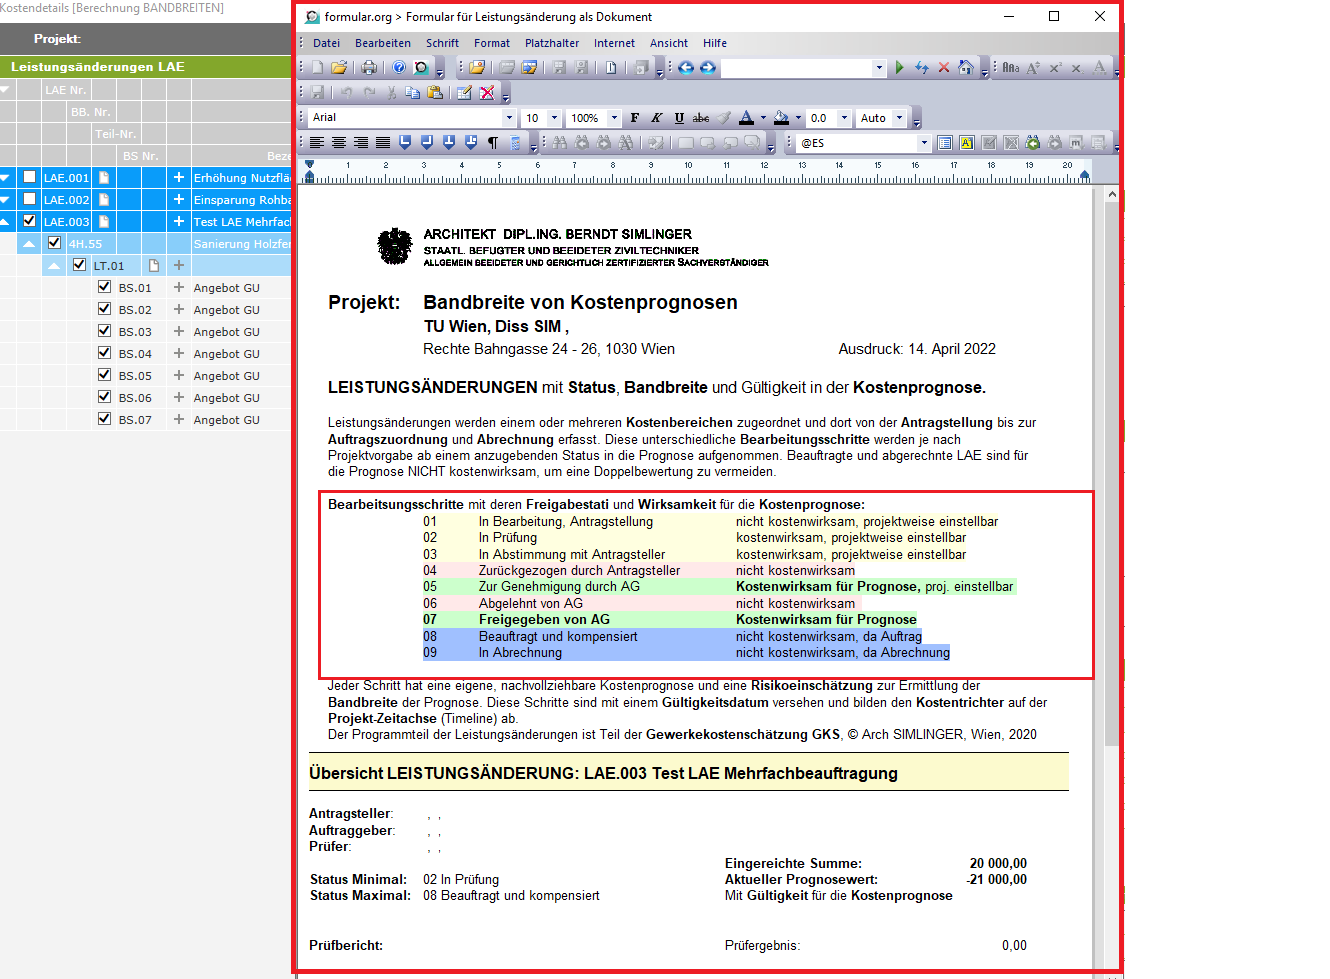Open the Bearbeiten menu
Screen dimensions: 1330x979
coord(382,43)
